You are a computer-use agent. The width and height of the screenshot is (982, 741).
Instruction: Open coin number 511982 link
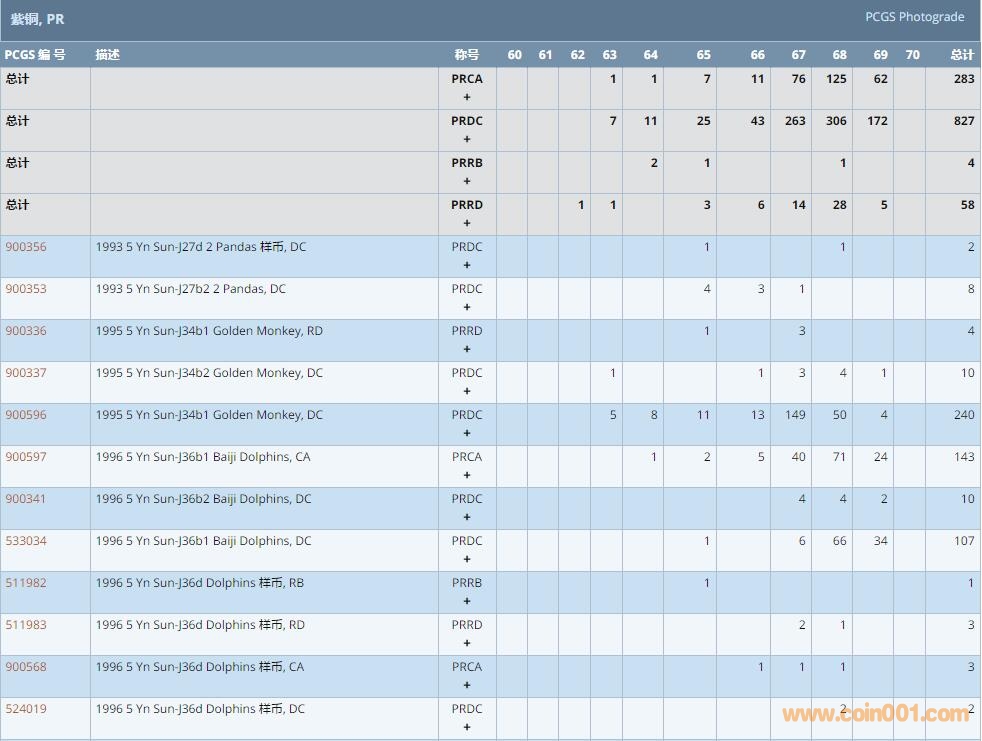click(x=26, y=583)
